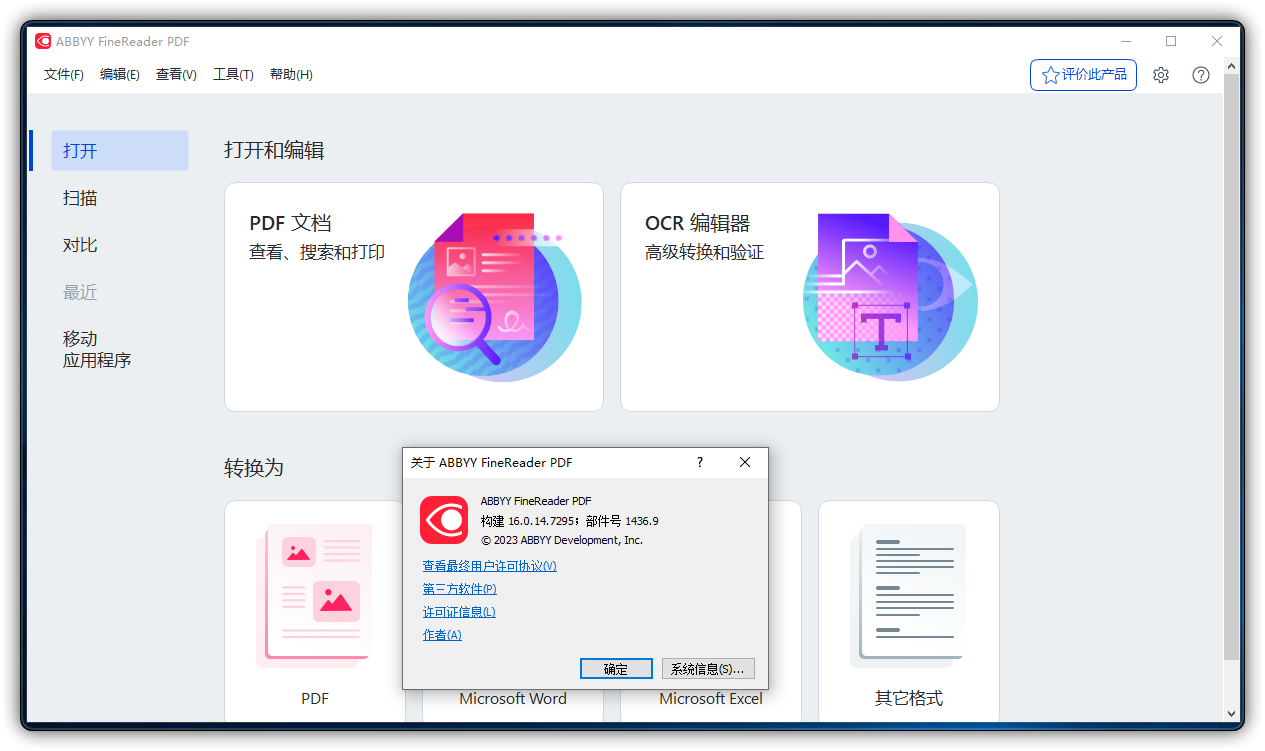The width and height of the screenshot is (1265, 751).
Task: Click 确定 in the About dialog
Action: [616, 669]
